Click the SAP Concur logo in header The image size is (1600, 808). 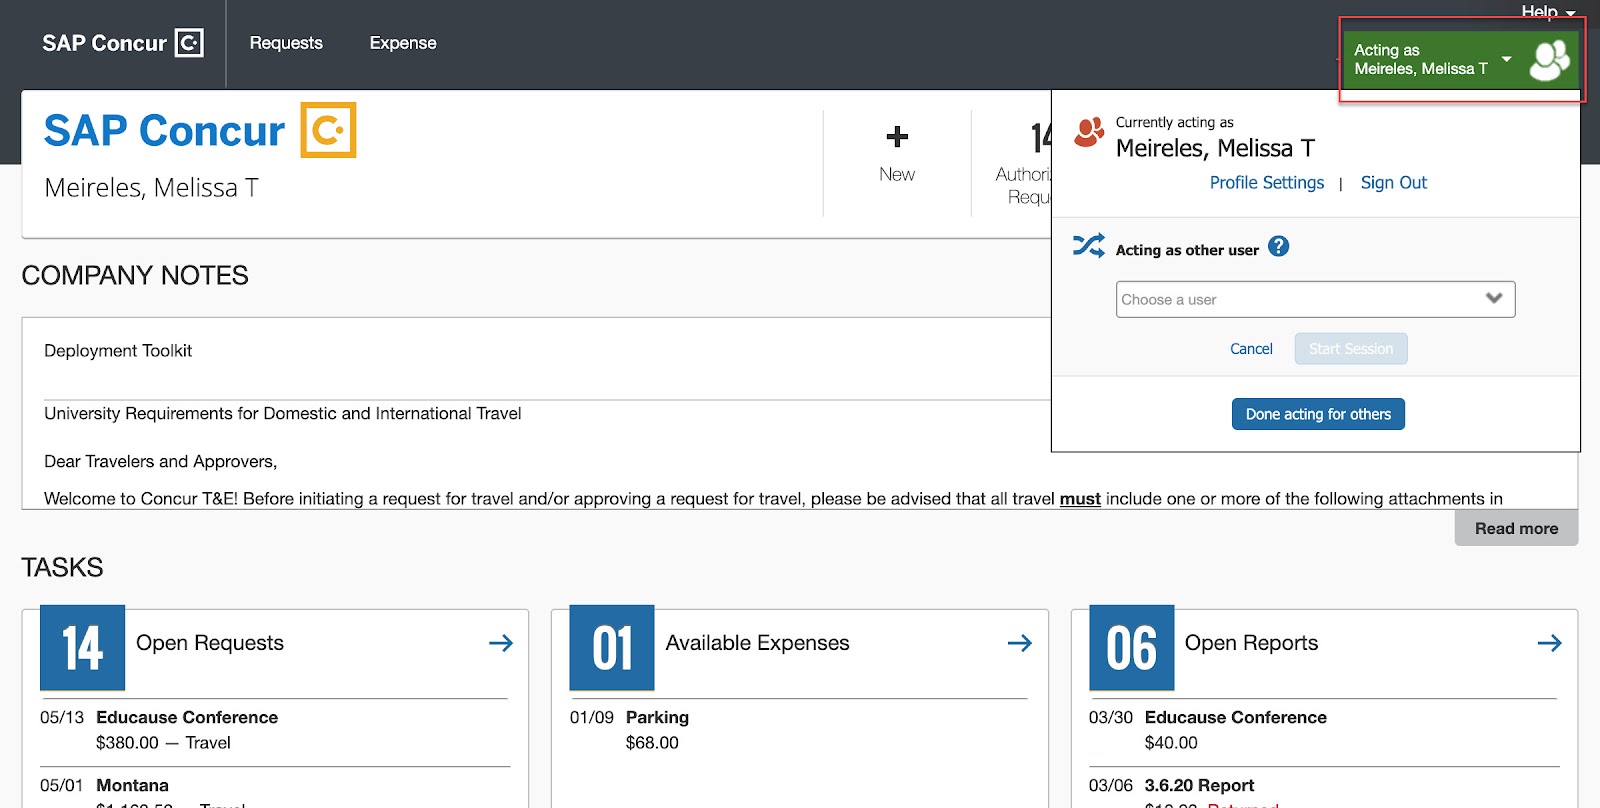(122, 43)
